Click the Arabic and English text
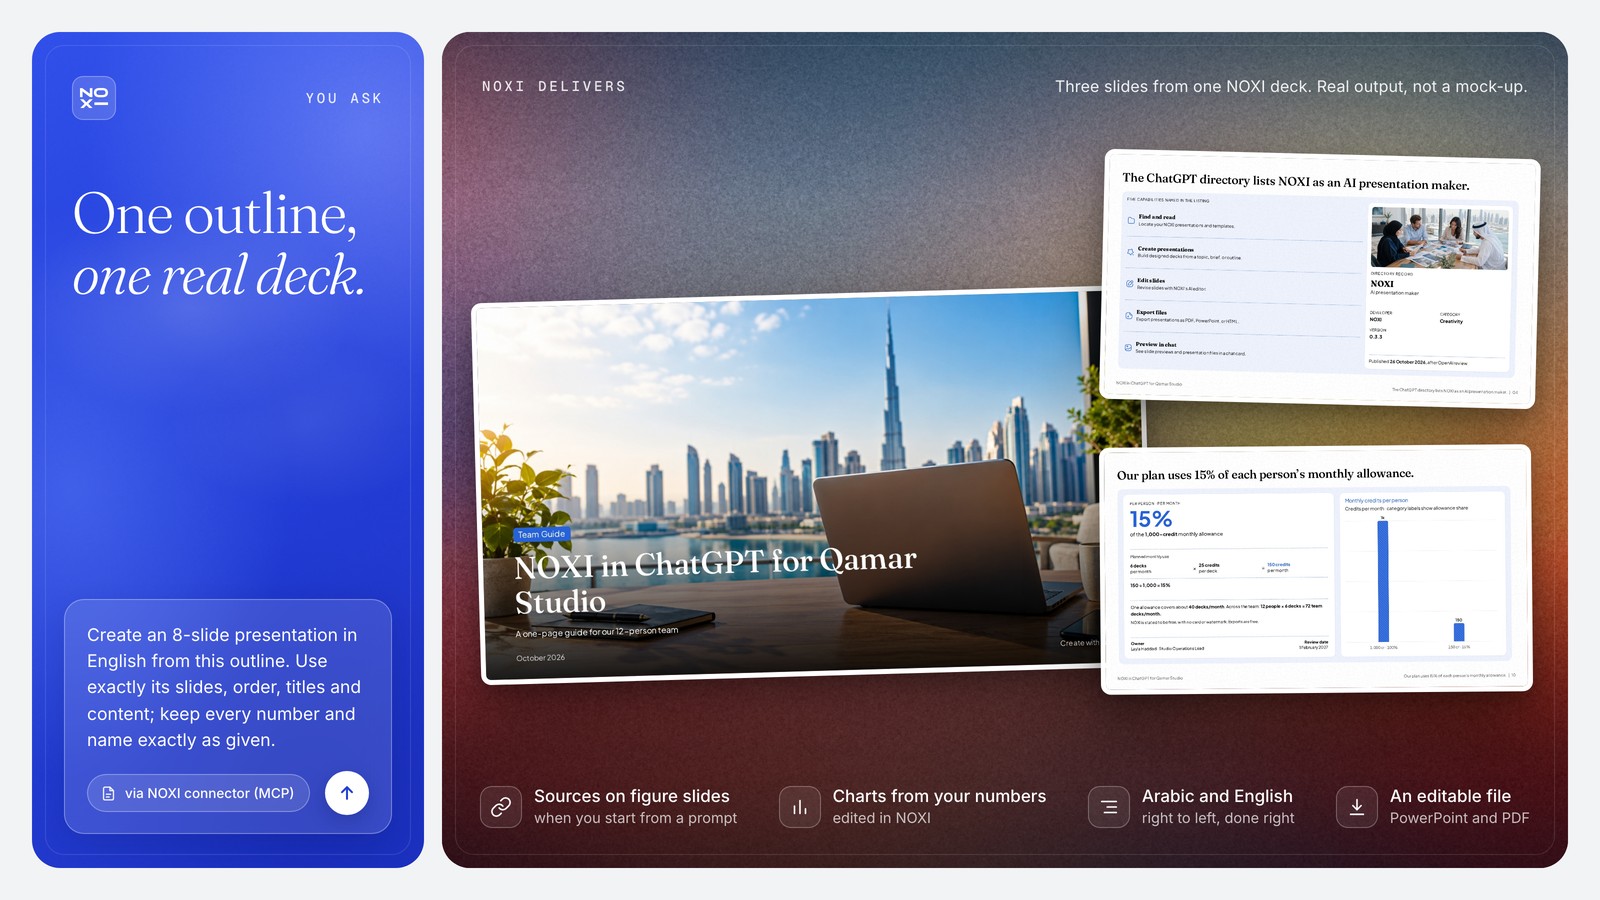The height and width of the screenshot is (900, 1600). click(1217, 796)
